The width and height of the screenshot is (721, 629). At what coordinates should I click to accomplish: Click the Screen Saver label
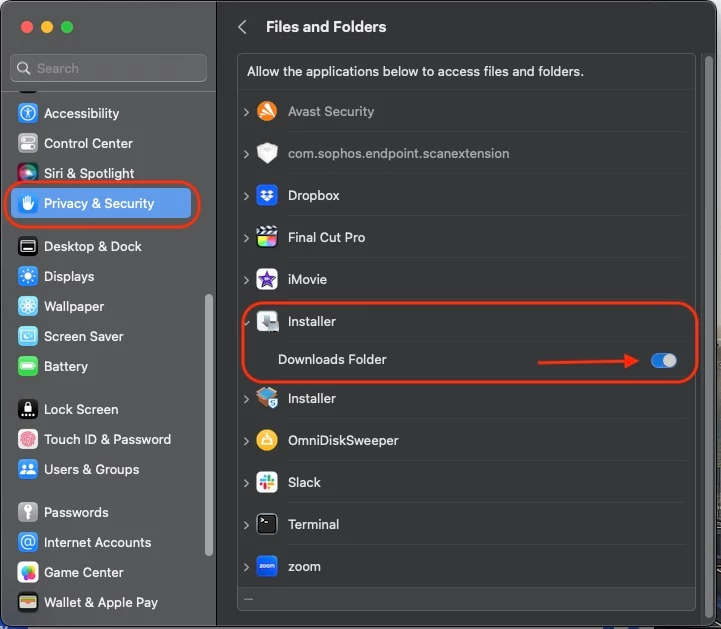click(84, 336)
